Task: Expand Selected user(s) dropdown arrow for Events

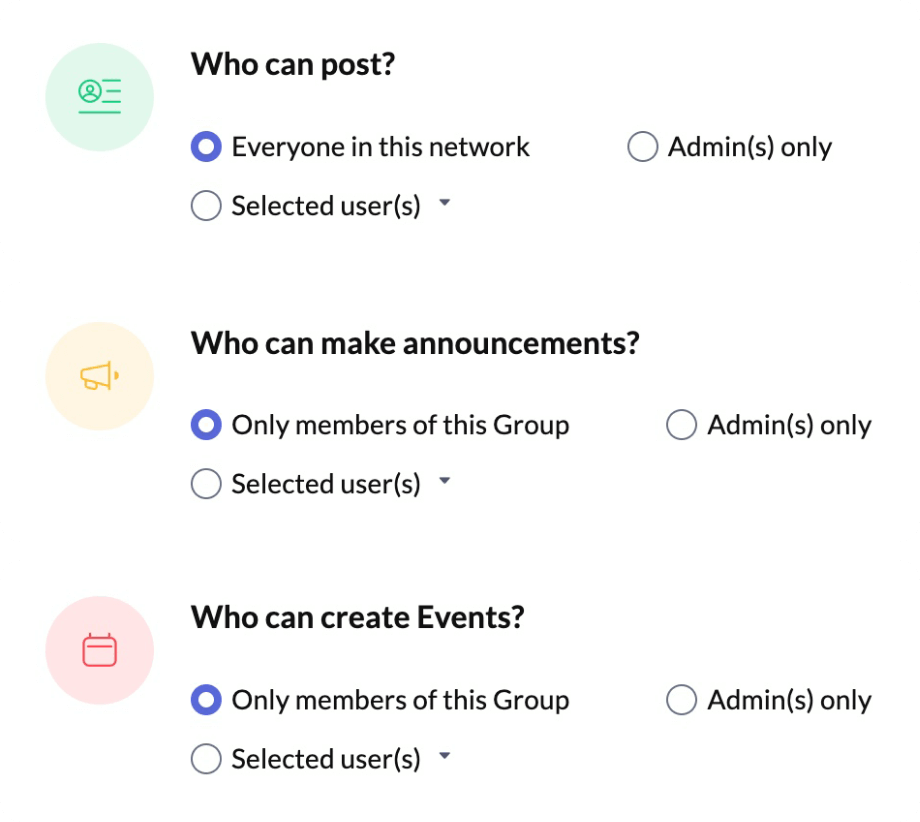Action: 445,757
